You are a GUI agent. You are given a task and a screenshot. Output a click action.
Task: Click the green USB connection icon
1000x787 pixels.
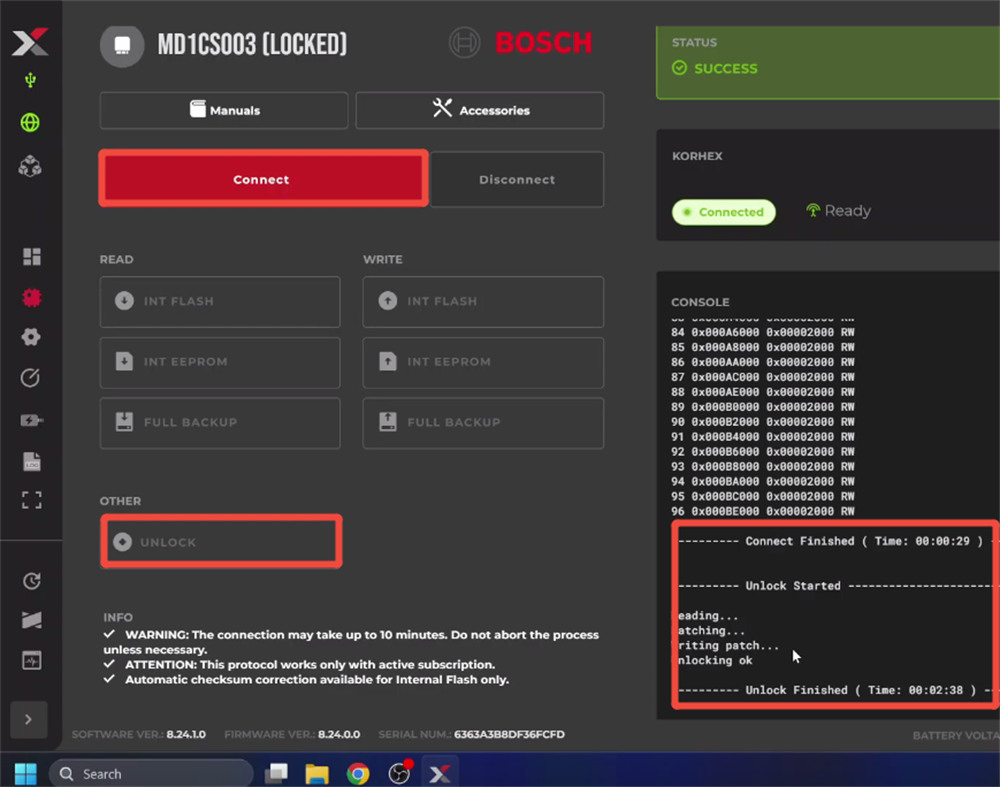[x=30, y=80]
